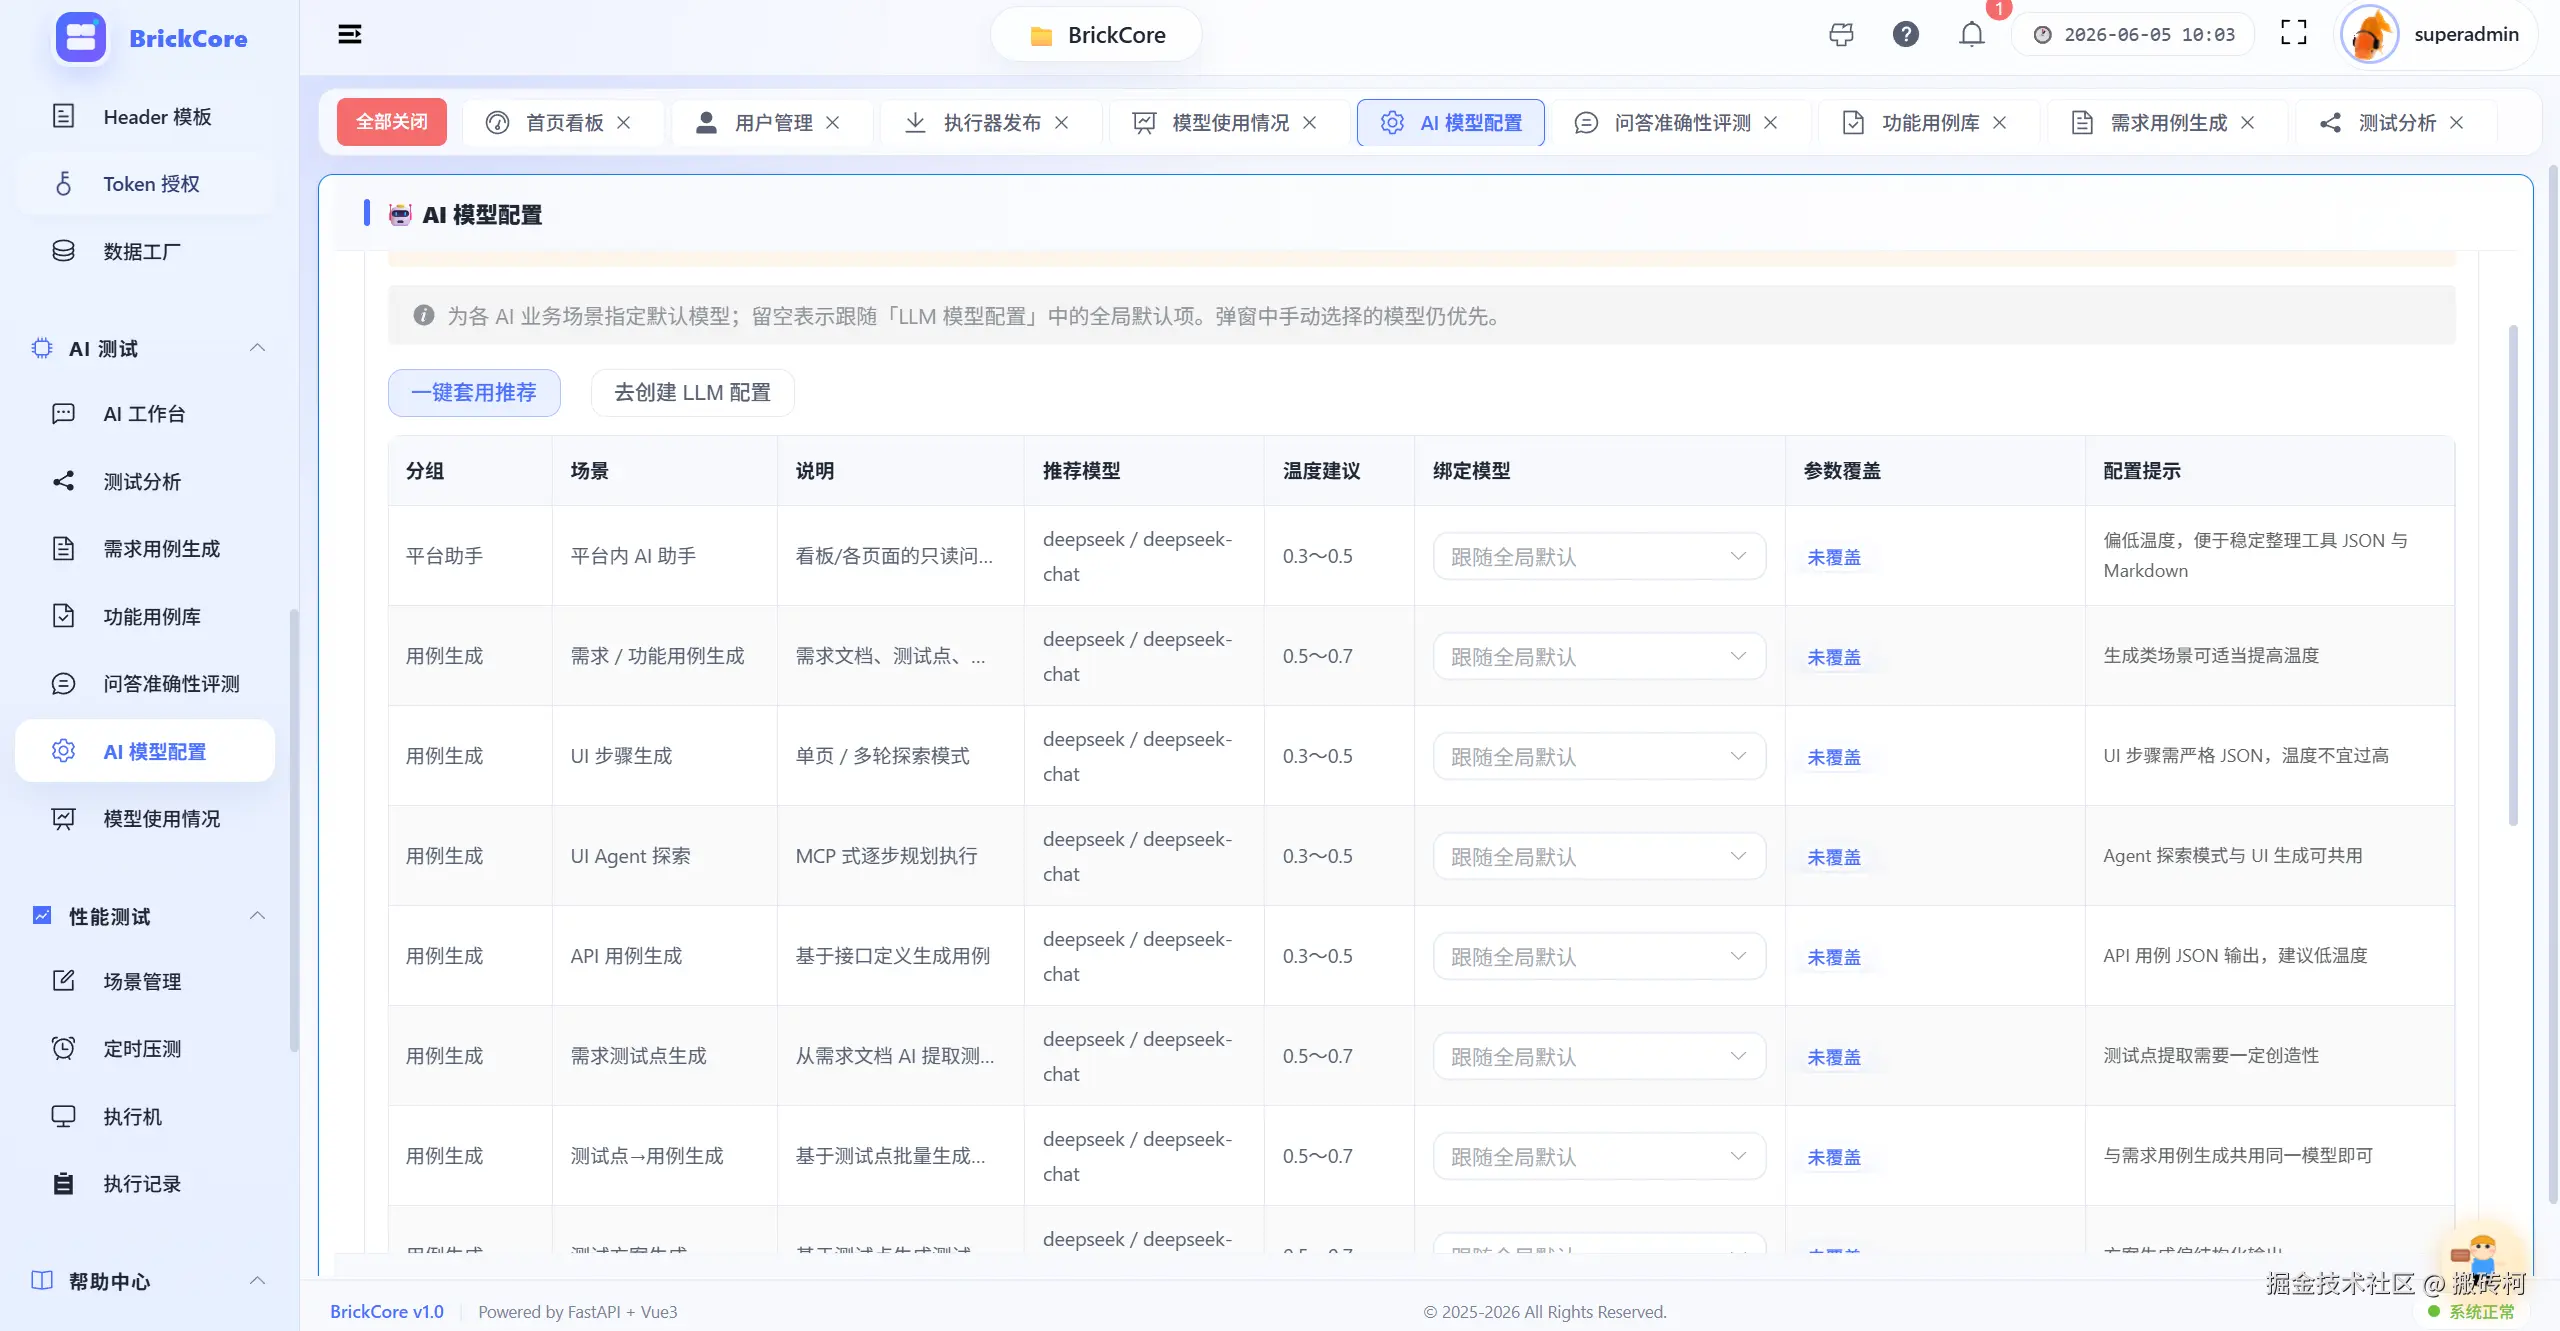Open AI 工作台 sidebar item

[x=145, y=414]
